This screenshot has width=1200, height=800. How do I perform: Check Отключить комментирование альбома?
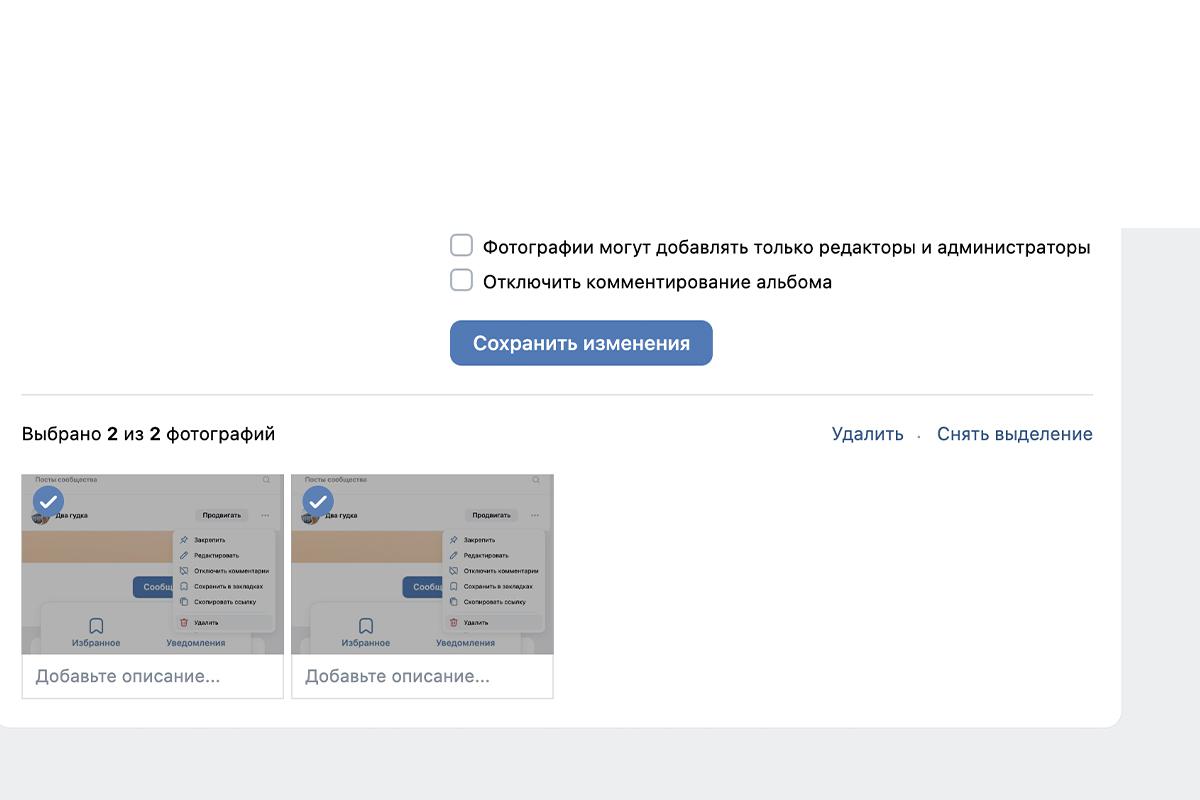point(461,280)
